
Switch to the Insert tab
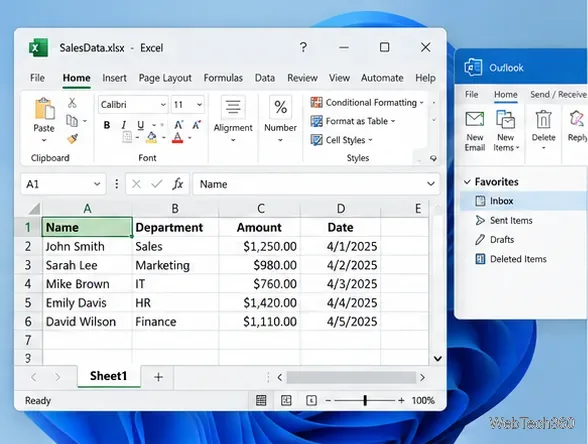coord(114,78)
